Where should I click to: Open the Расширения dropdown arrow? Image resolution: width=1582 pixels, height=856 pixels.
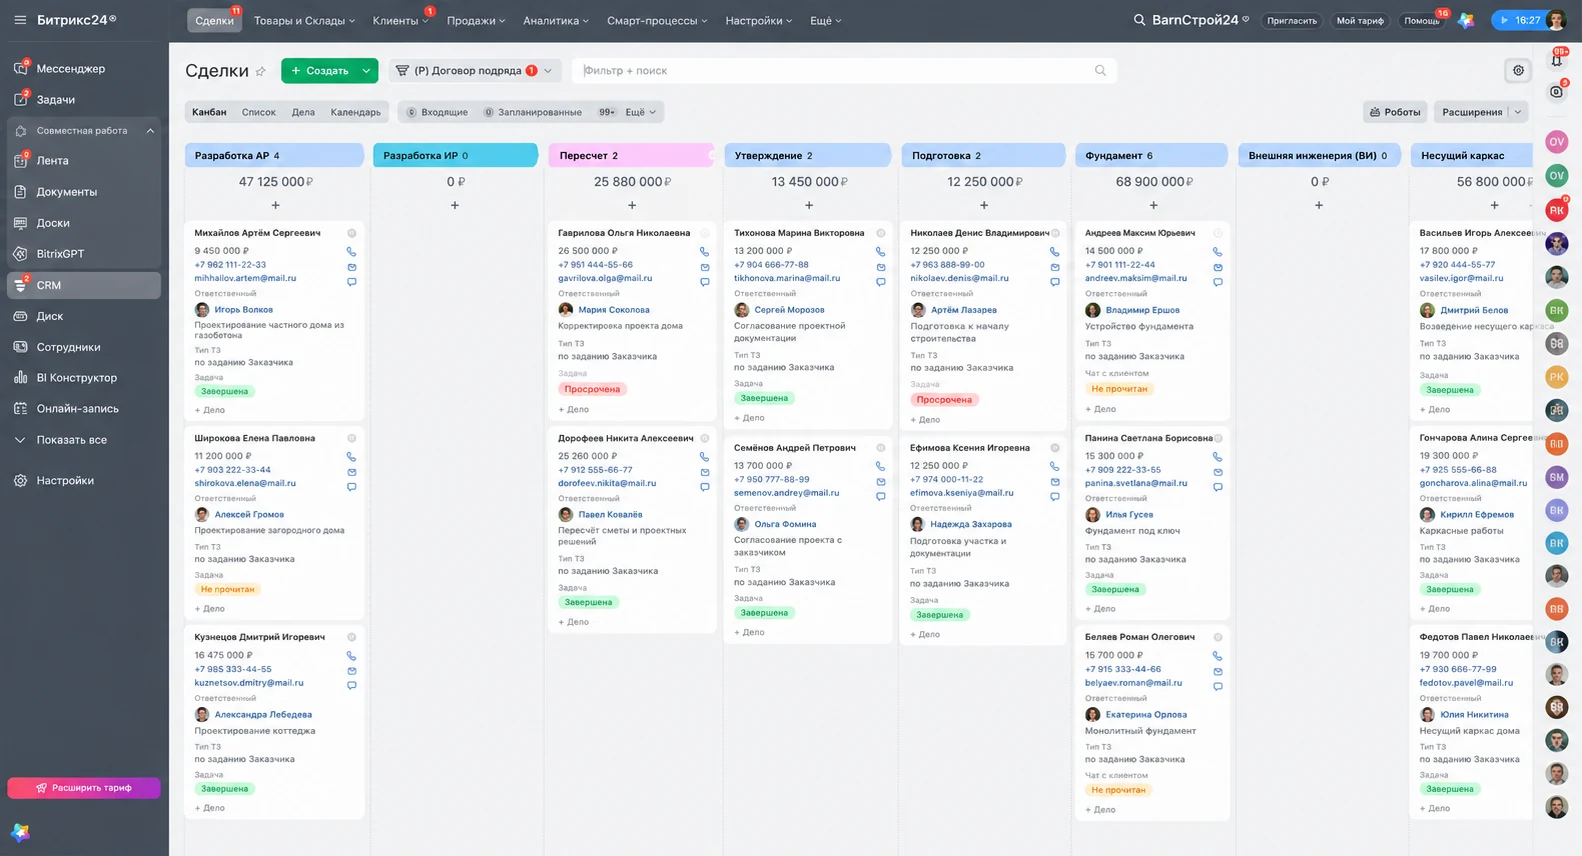click(x=1518, y=112)
